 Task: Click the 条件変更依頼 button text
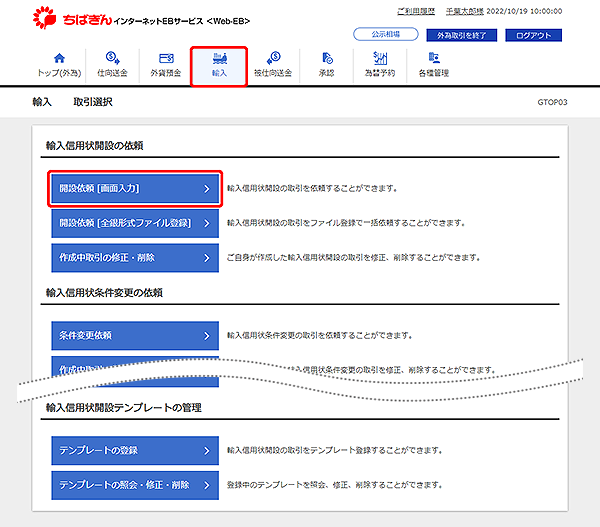[85, 335]
